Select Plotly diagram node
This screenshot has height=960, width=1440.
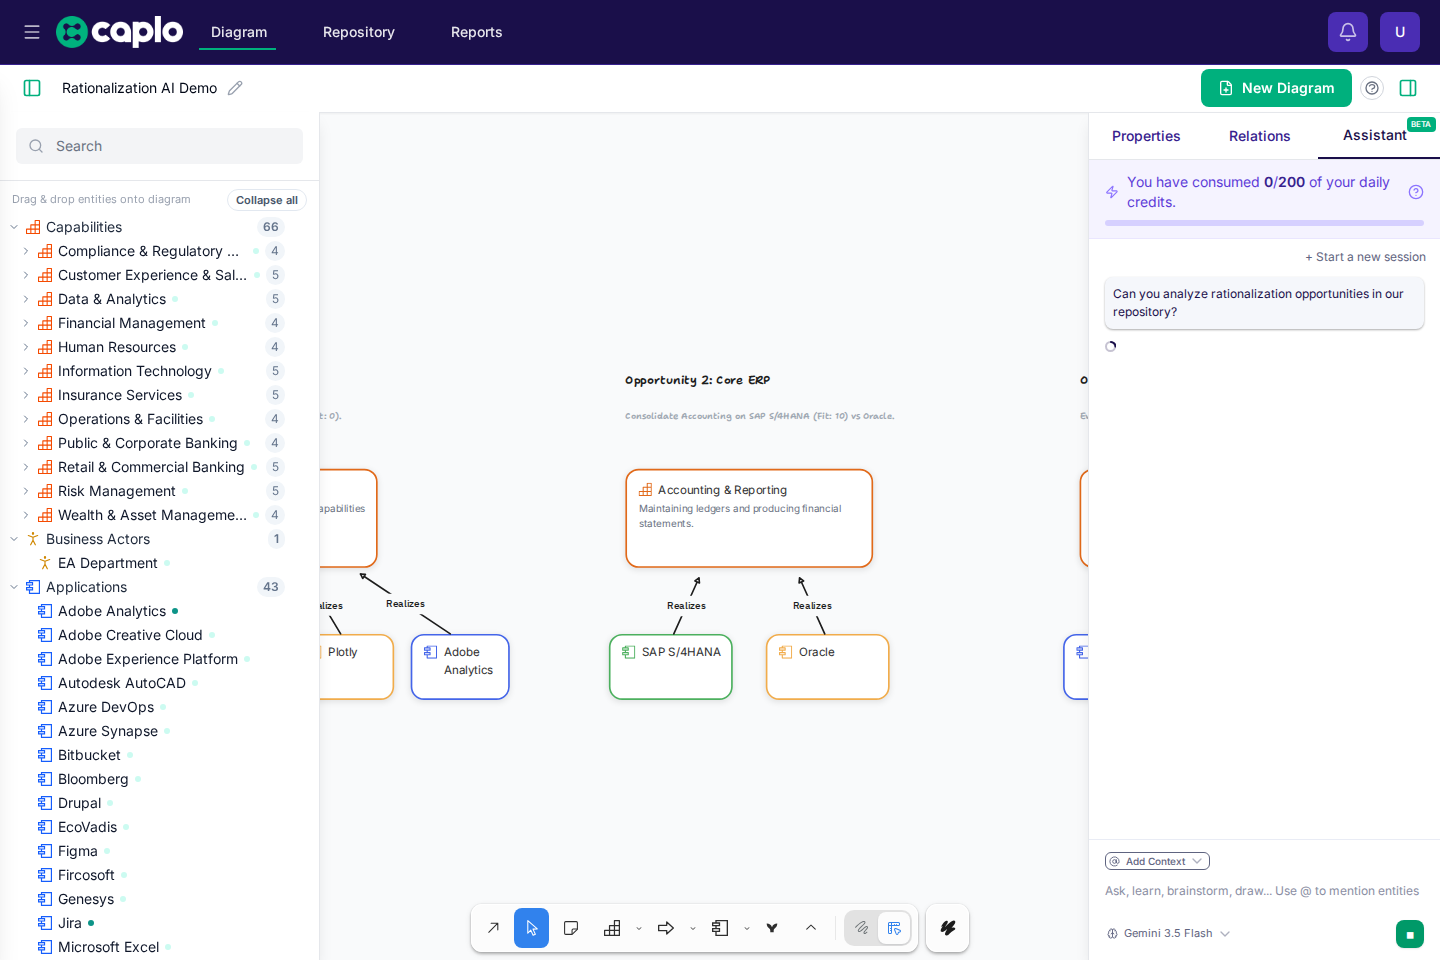356,667
